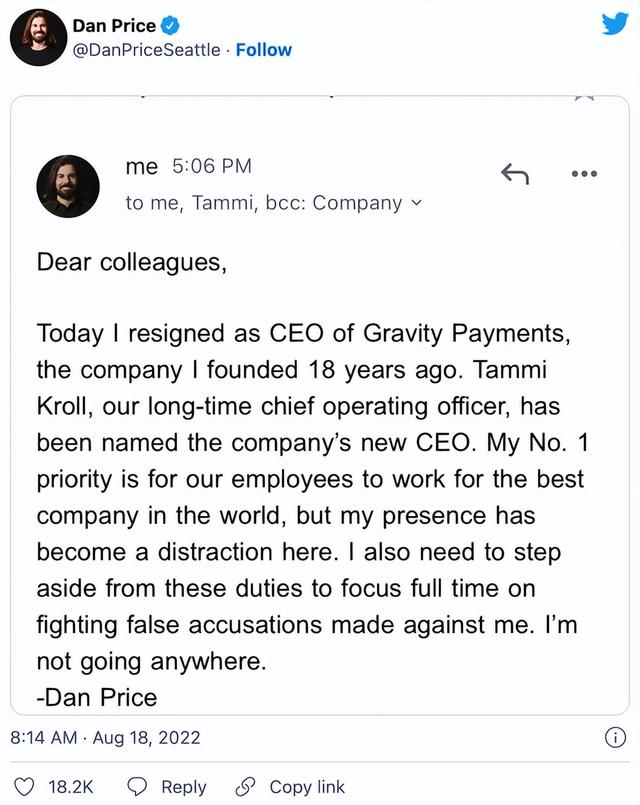640x805 pixels.
Task: Open the tweet info icon
Action: point(616,738)
